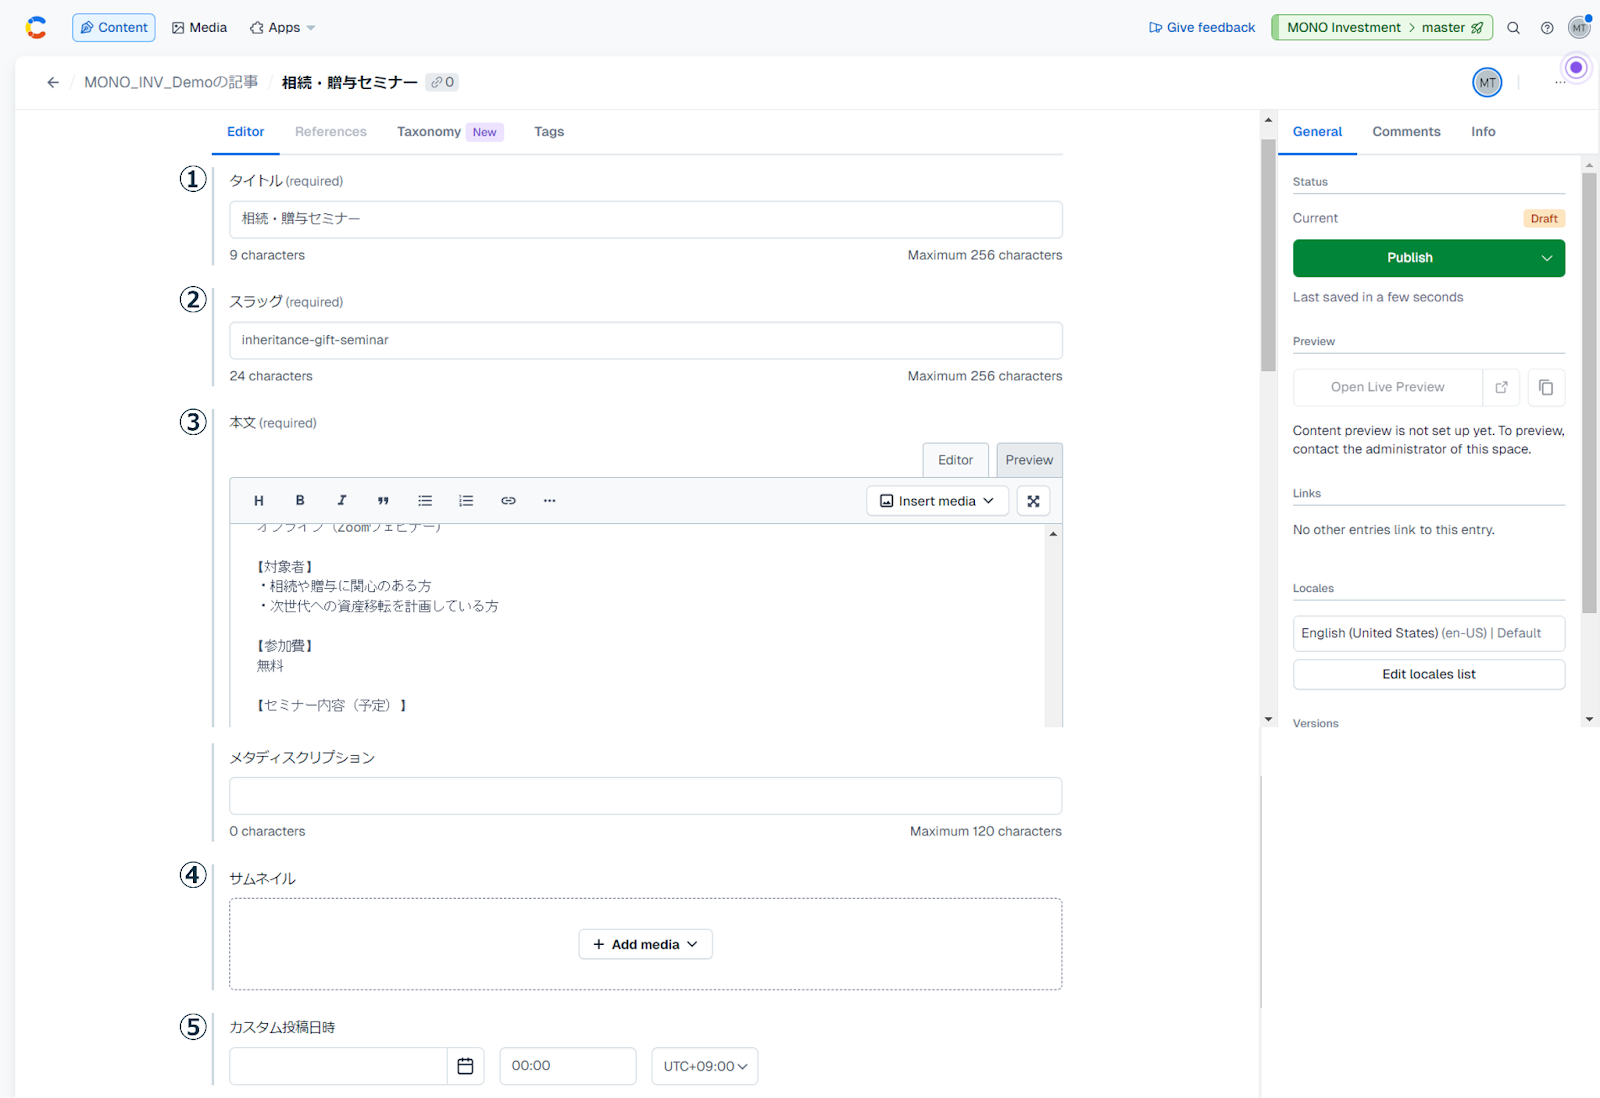Click the link count badge showing 0
Viewport: 1600px width, 1098px height.
[442, 82]
